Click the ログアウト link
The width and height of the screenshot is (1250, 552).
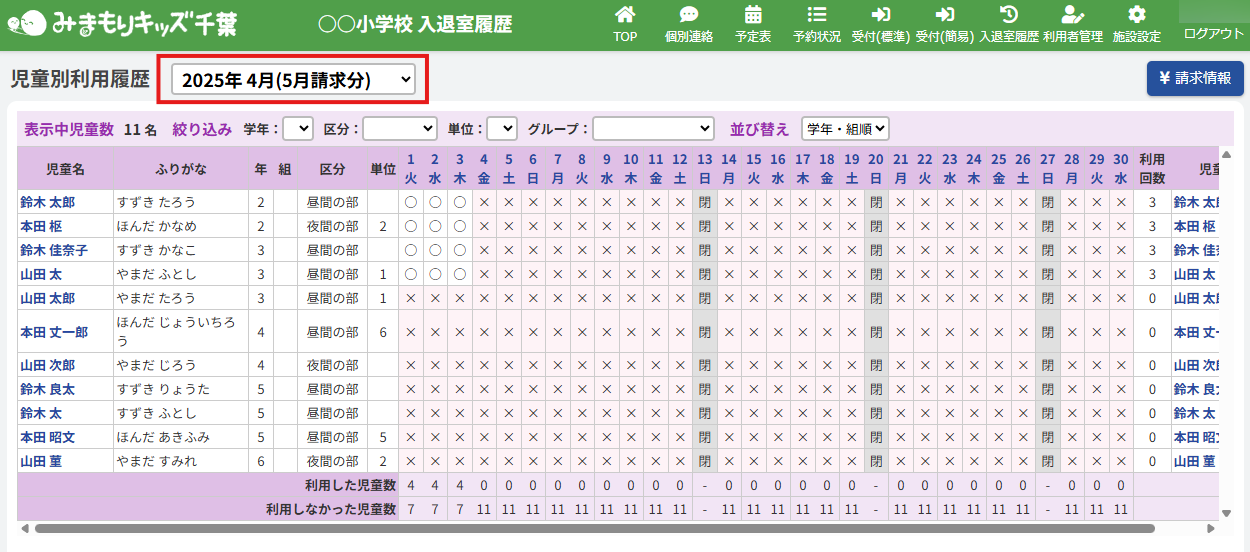1214,34
